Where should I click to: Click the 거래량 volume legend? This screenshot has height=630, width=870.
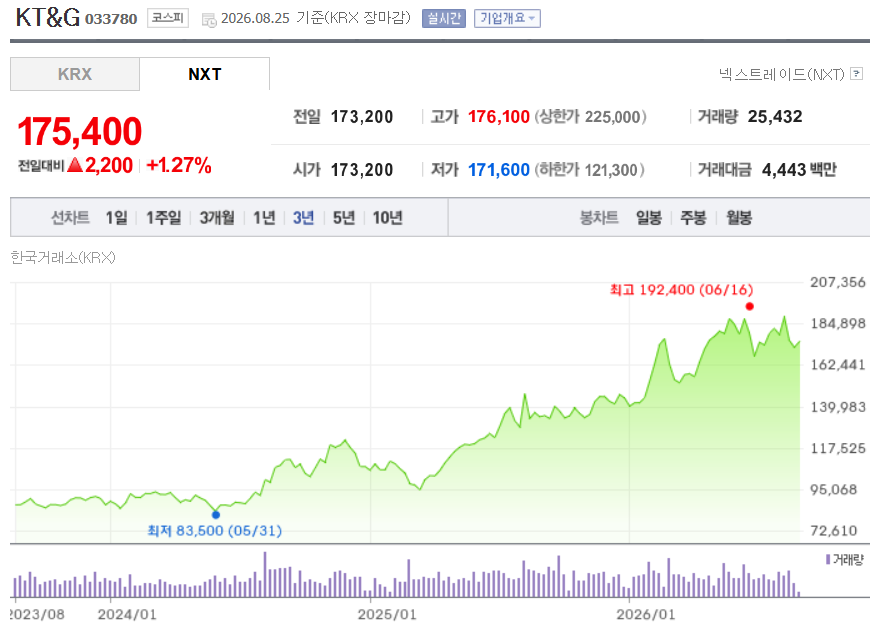(844, 560)
